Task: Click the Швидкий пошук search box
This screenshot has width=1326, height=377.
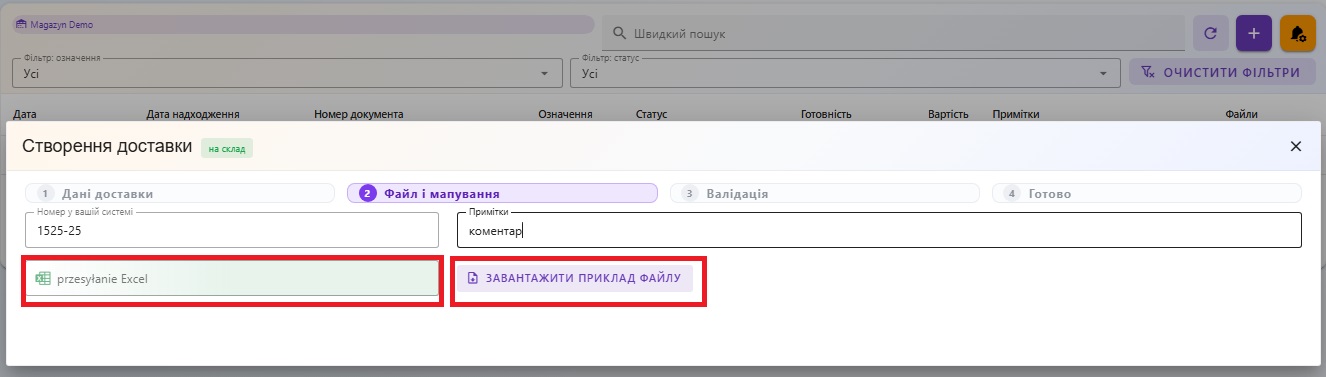Action: pyautogui.click(x=893, y=34)
